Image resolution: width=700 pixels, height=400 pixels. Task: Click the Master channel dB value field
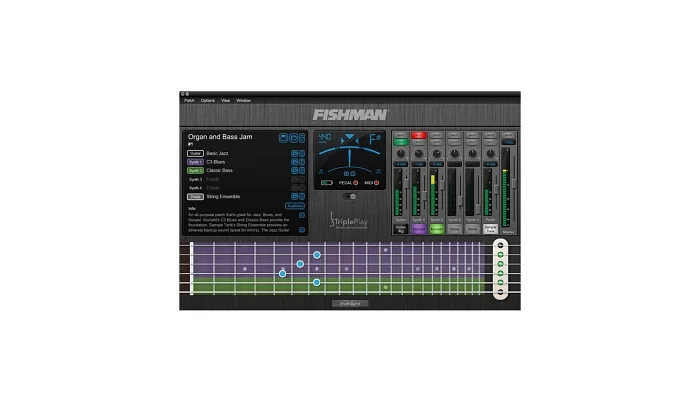tap(508, 142)
